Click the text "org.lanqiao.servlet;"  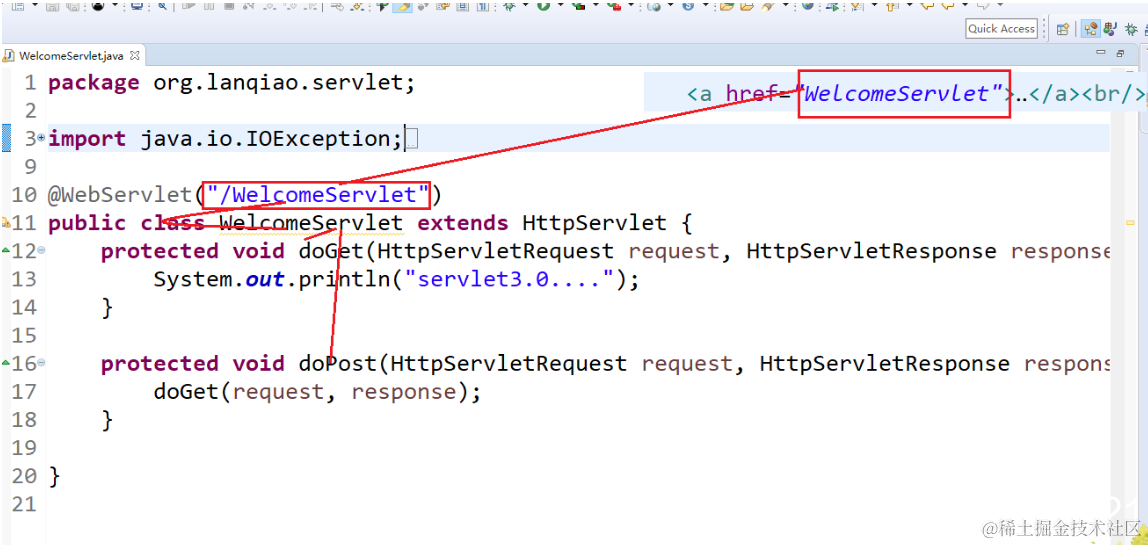coord(284,83)
